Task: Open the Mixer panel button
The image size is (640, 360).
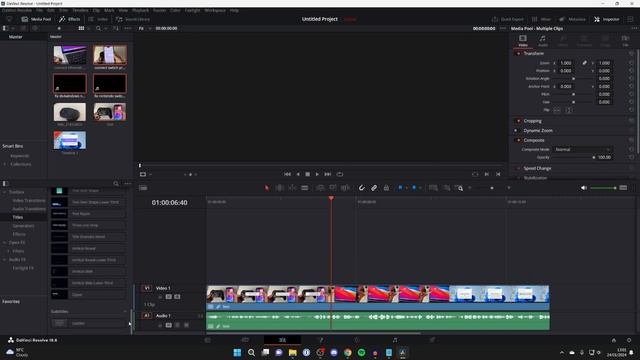Action: pos(541,19)
